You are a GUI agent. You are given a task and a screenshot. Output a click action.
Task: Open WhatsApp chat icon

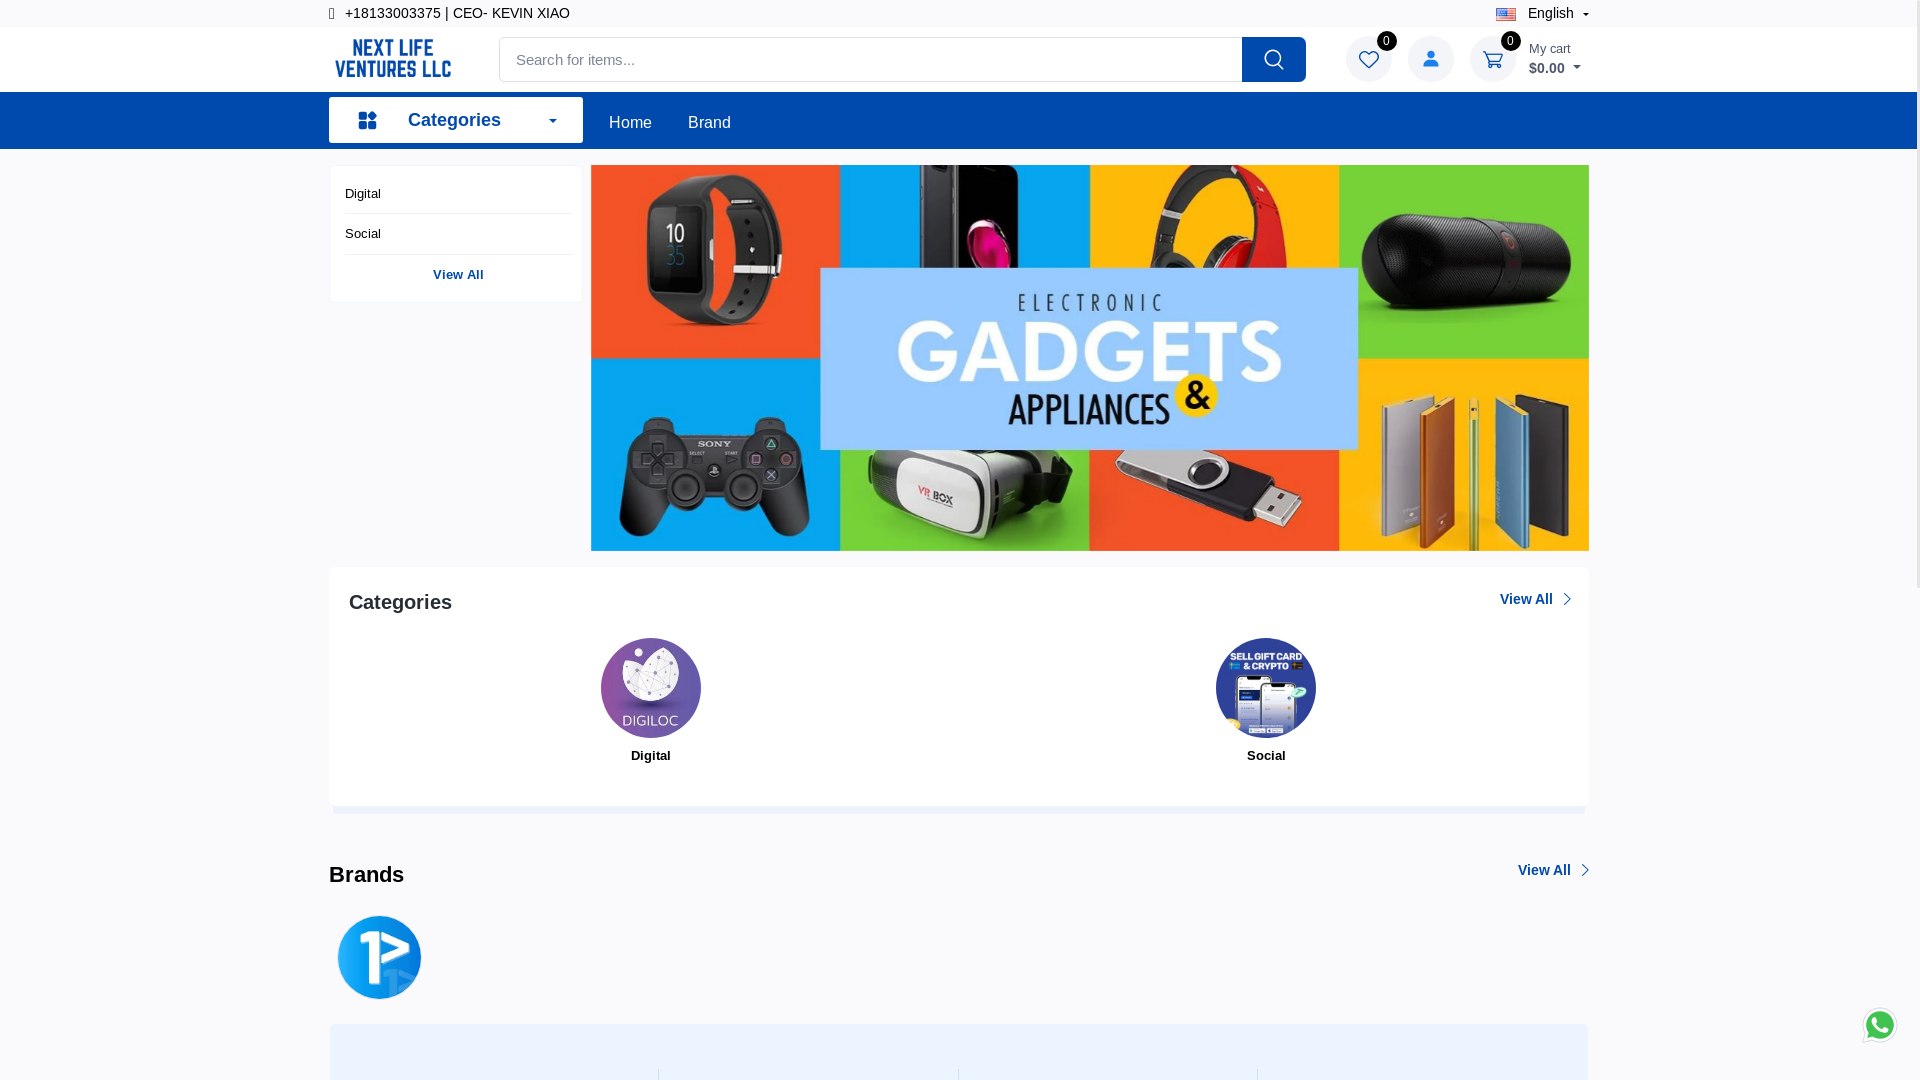point(1879,1025)
